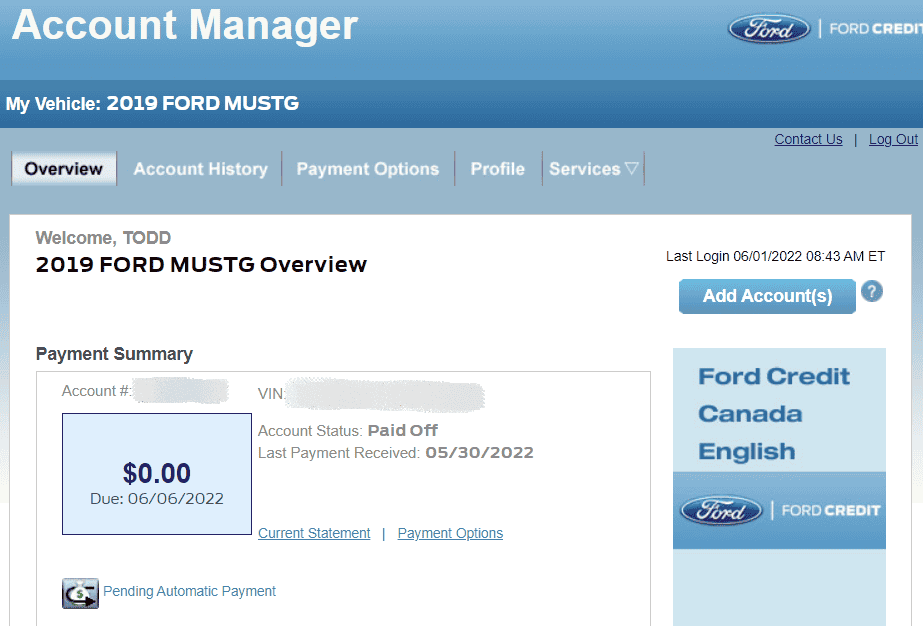Open the Contact Us link
Viewport: 923px width, 626px height.
[808, 140]
